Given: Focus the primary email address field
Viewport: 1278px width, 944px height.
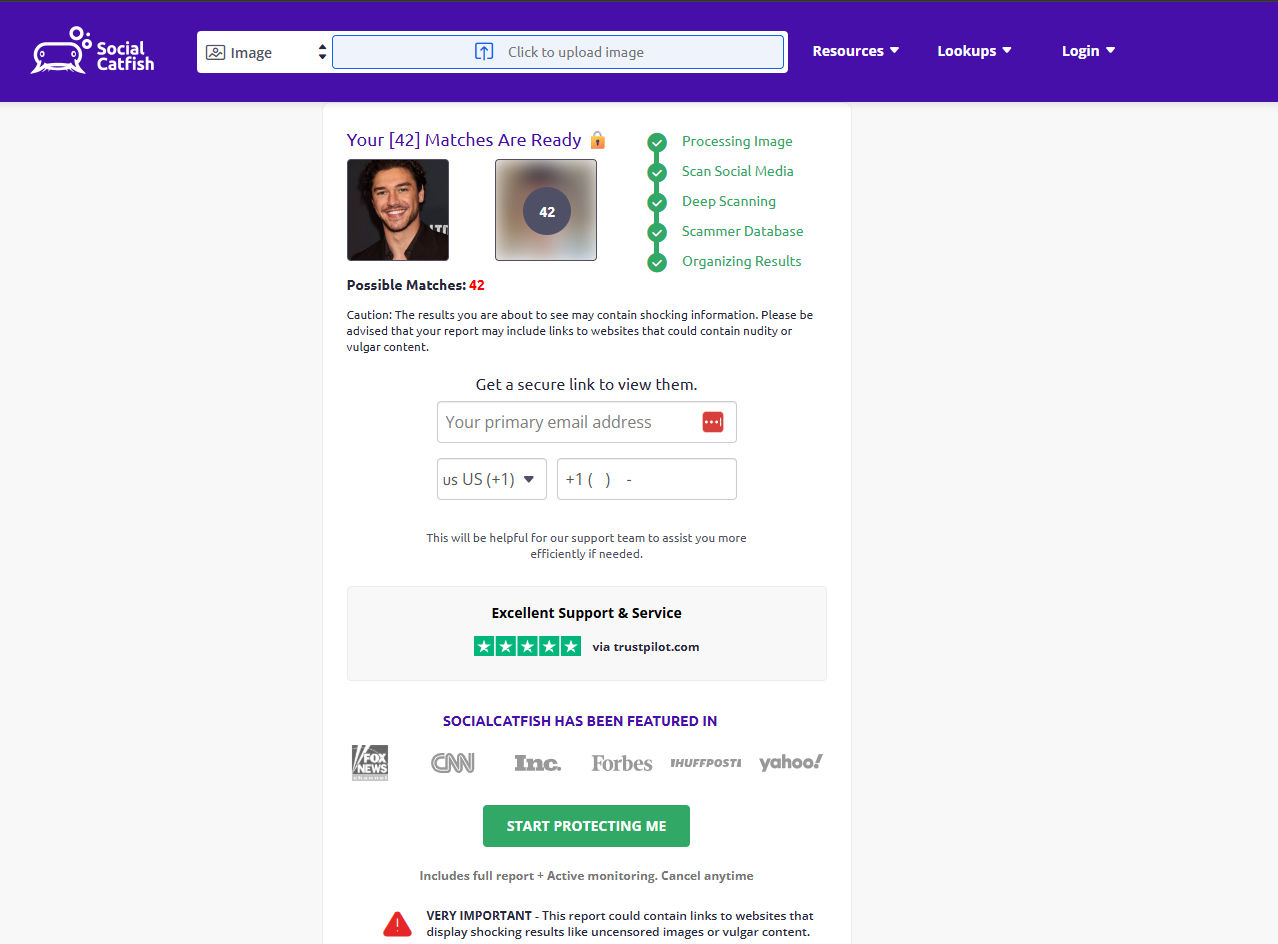Looking at the screenshot, I should (587, 422).
